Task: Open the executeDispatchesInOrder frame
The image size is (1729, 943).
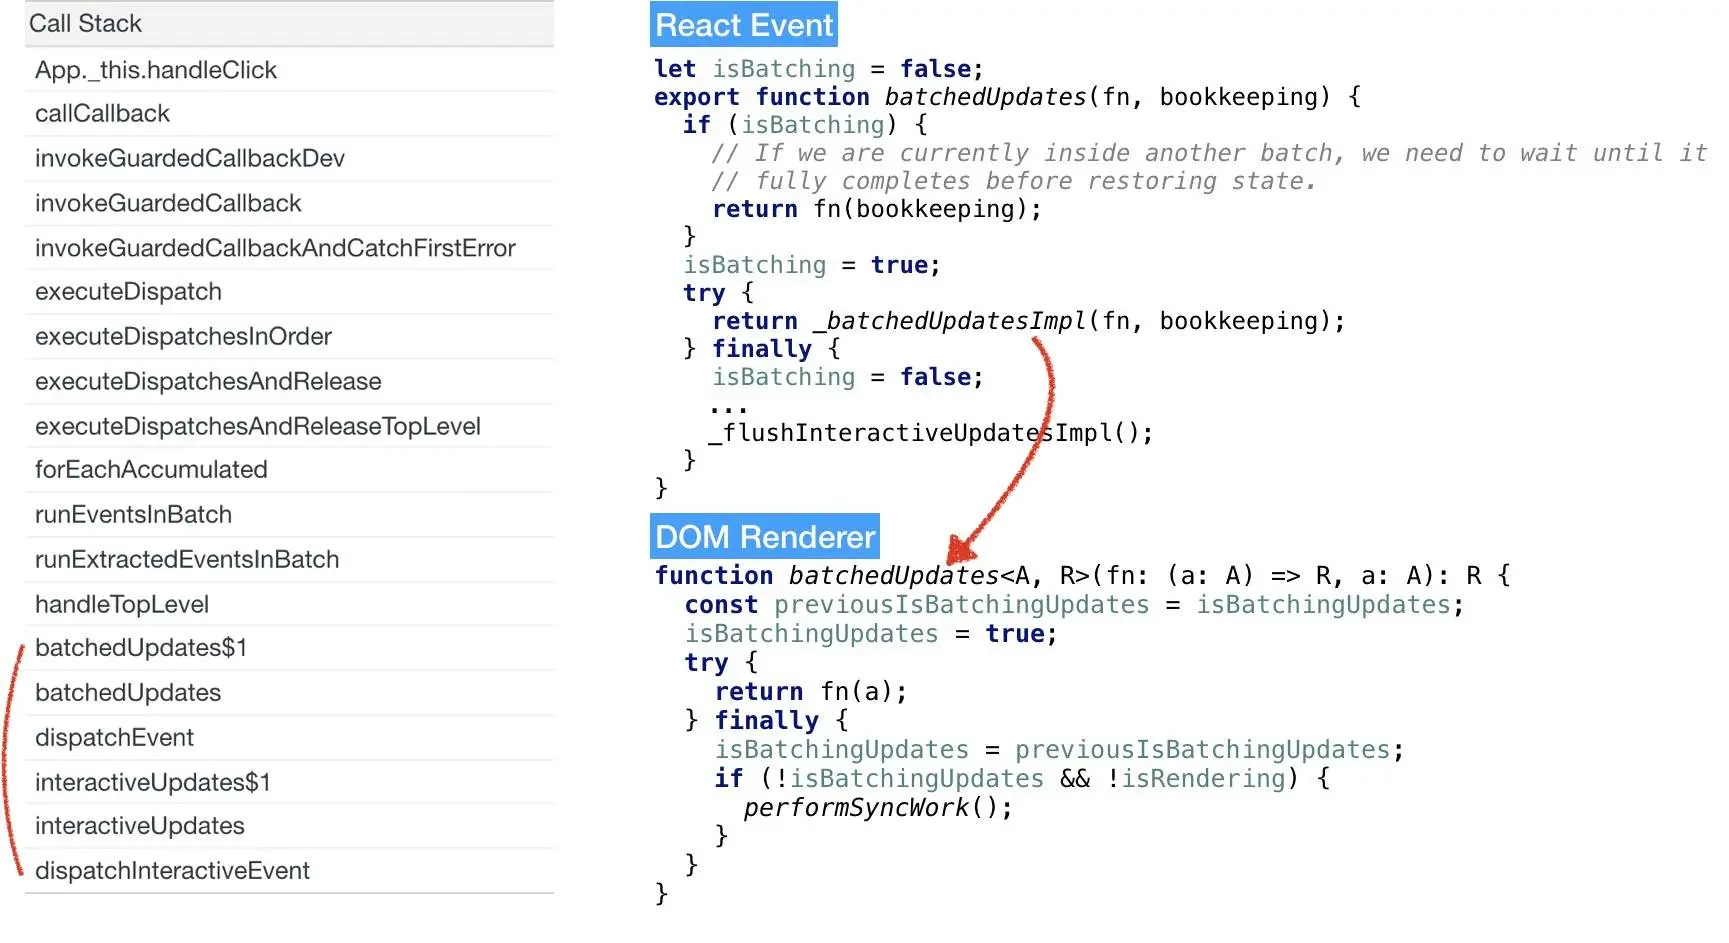Action: coord(289,337)
